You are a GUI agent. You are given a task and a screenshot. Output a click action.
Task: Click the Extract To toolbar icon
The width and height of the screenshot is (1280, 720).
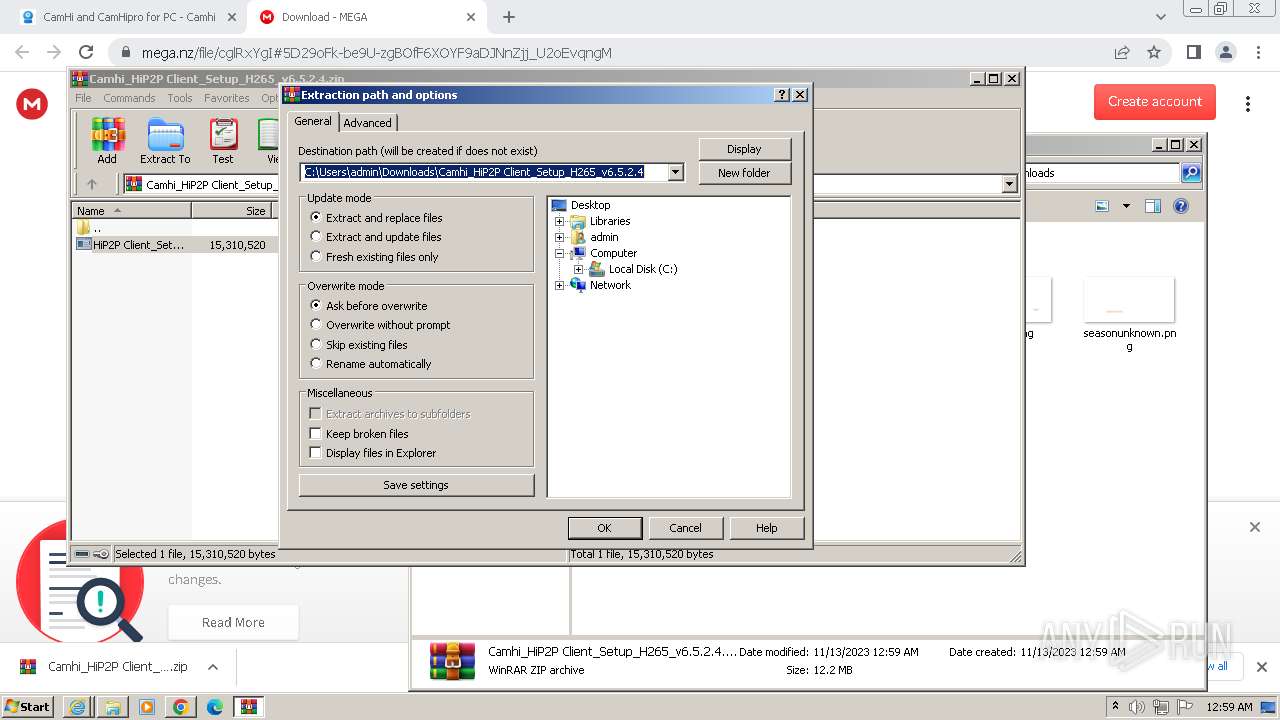click(165, 141)
